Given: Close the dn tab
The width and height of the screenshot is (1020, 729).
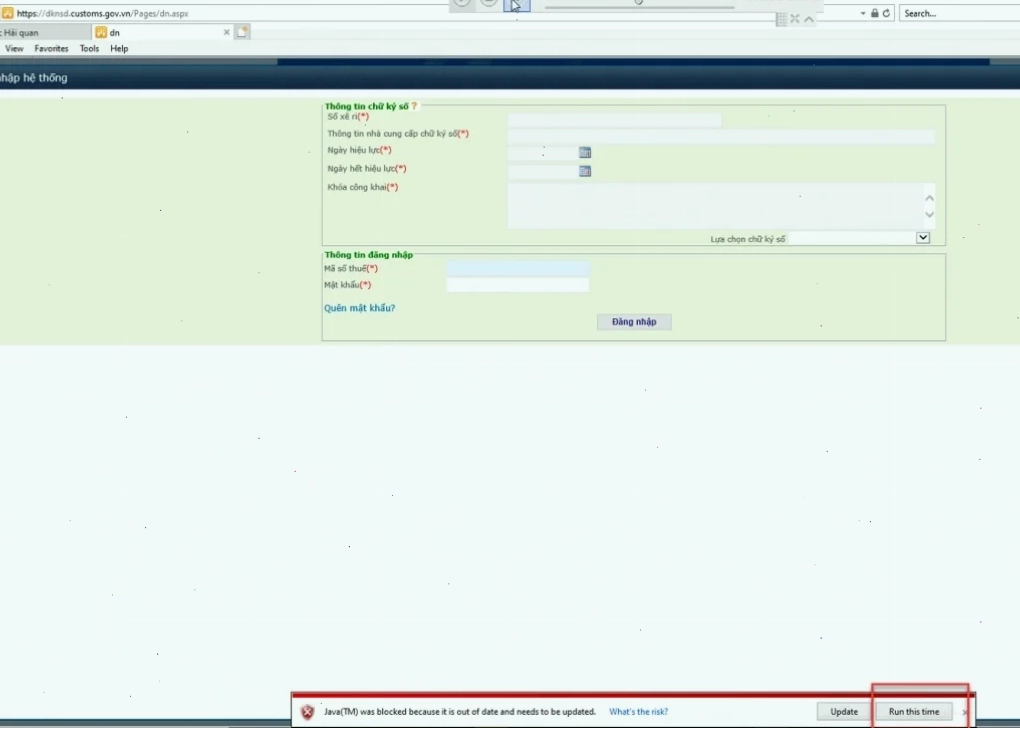Looking at the screenshot, I should [x=226, y=32].
